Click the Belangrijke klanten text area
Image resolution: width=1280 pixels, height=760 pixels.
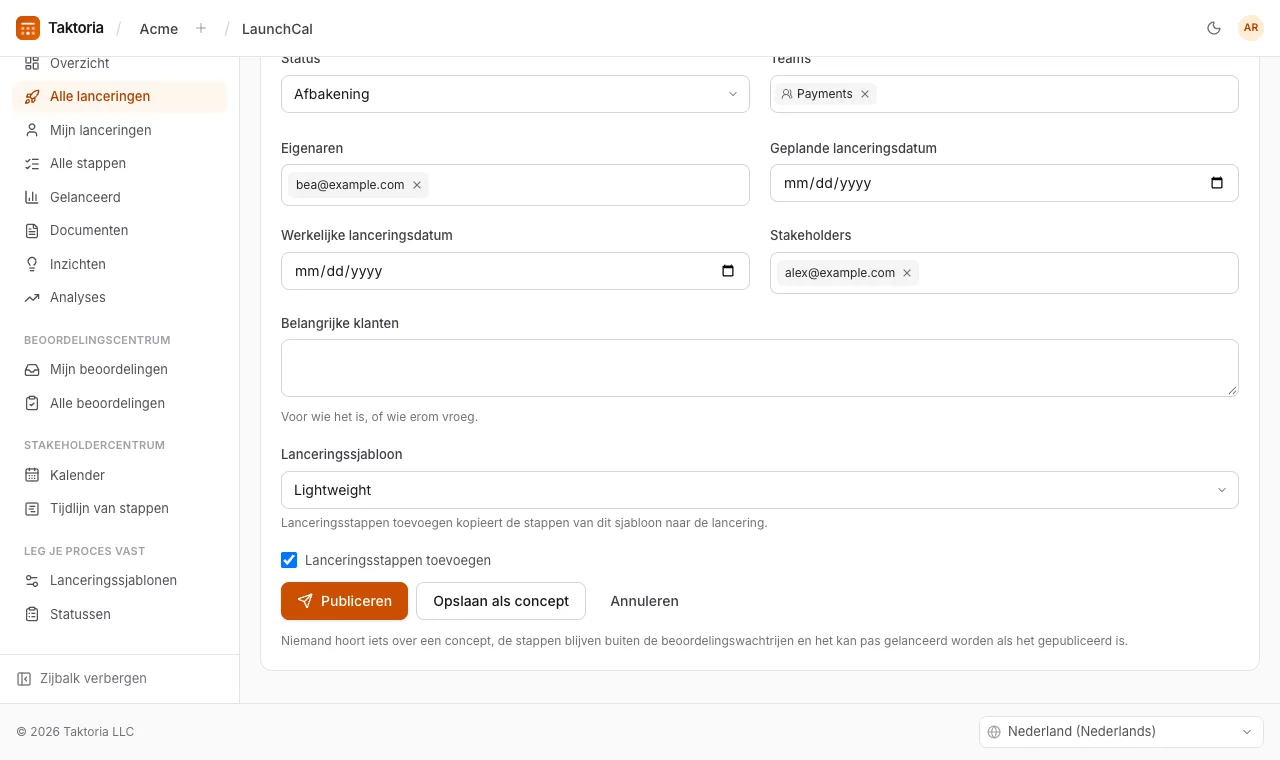point(760,368)
